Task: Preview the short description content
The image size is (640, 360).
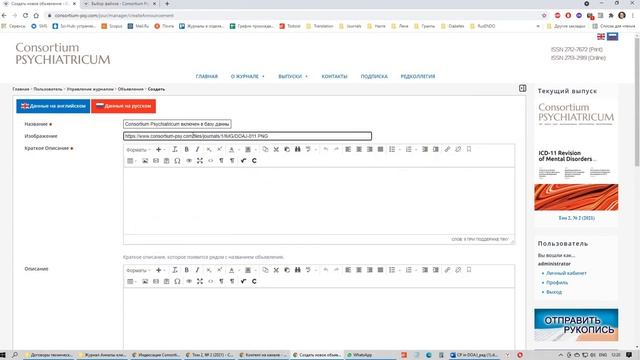Action: 189,161
